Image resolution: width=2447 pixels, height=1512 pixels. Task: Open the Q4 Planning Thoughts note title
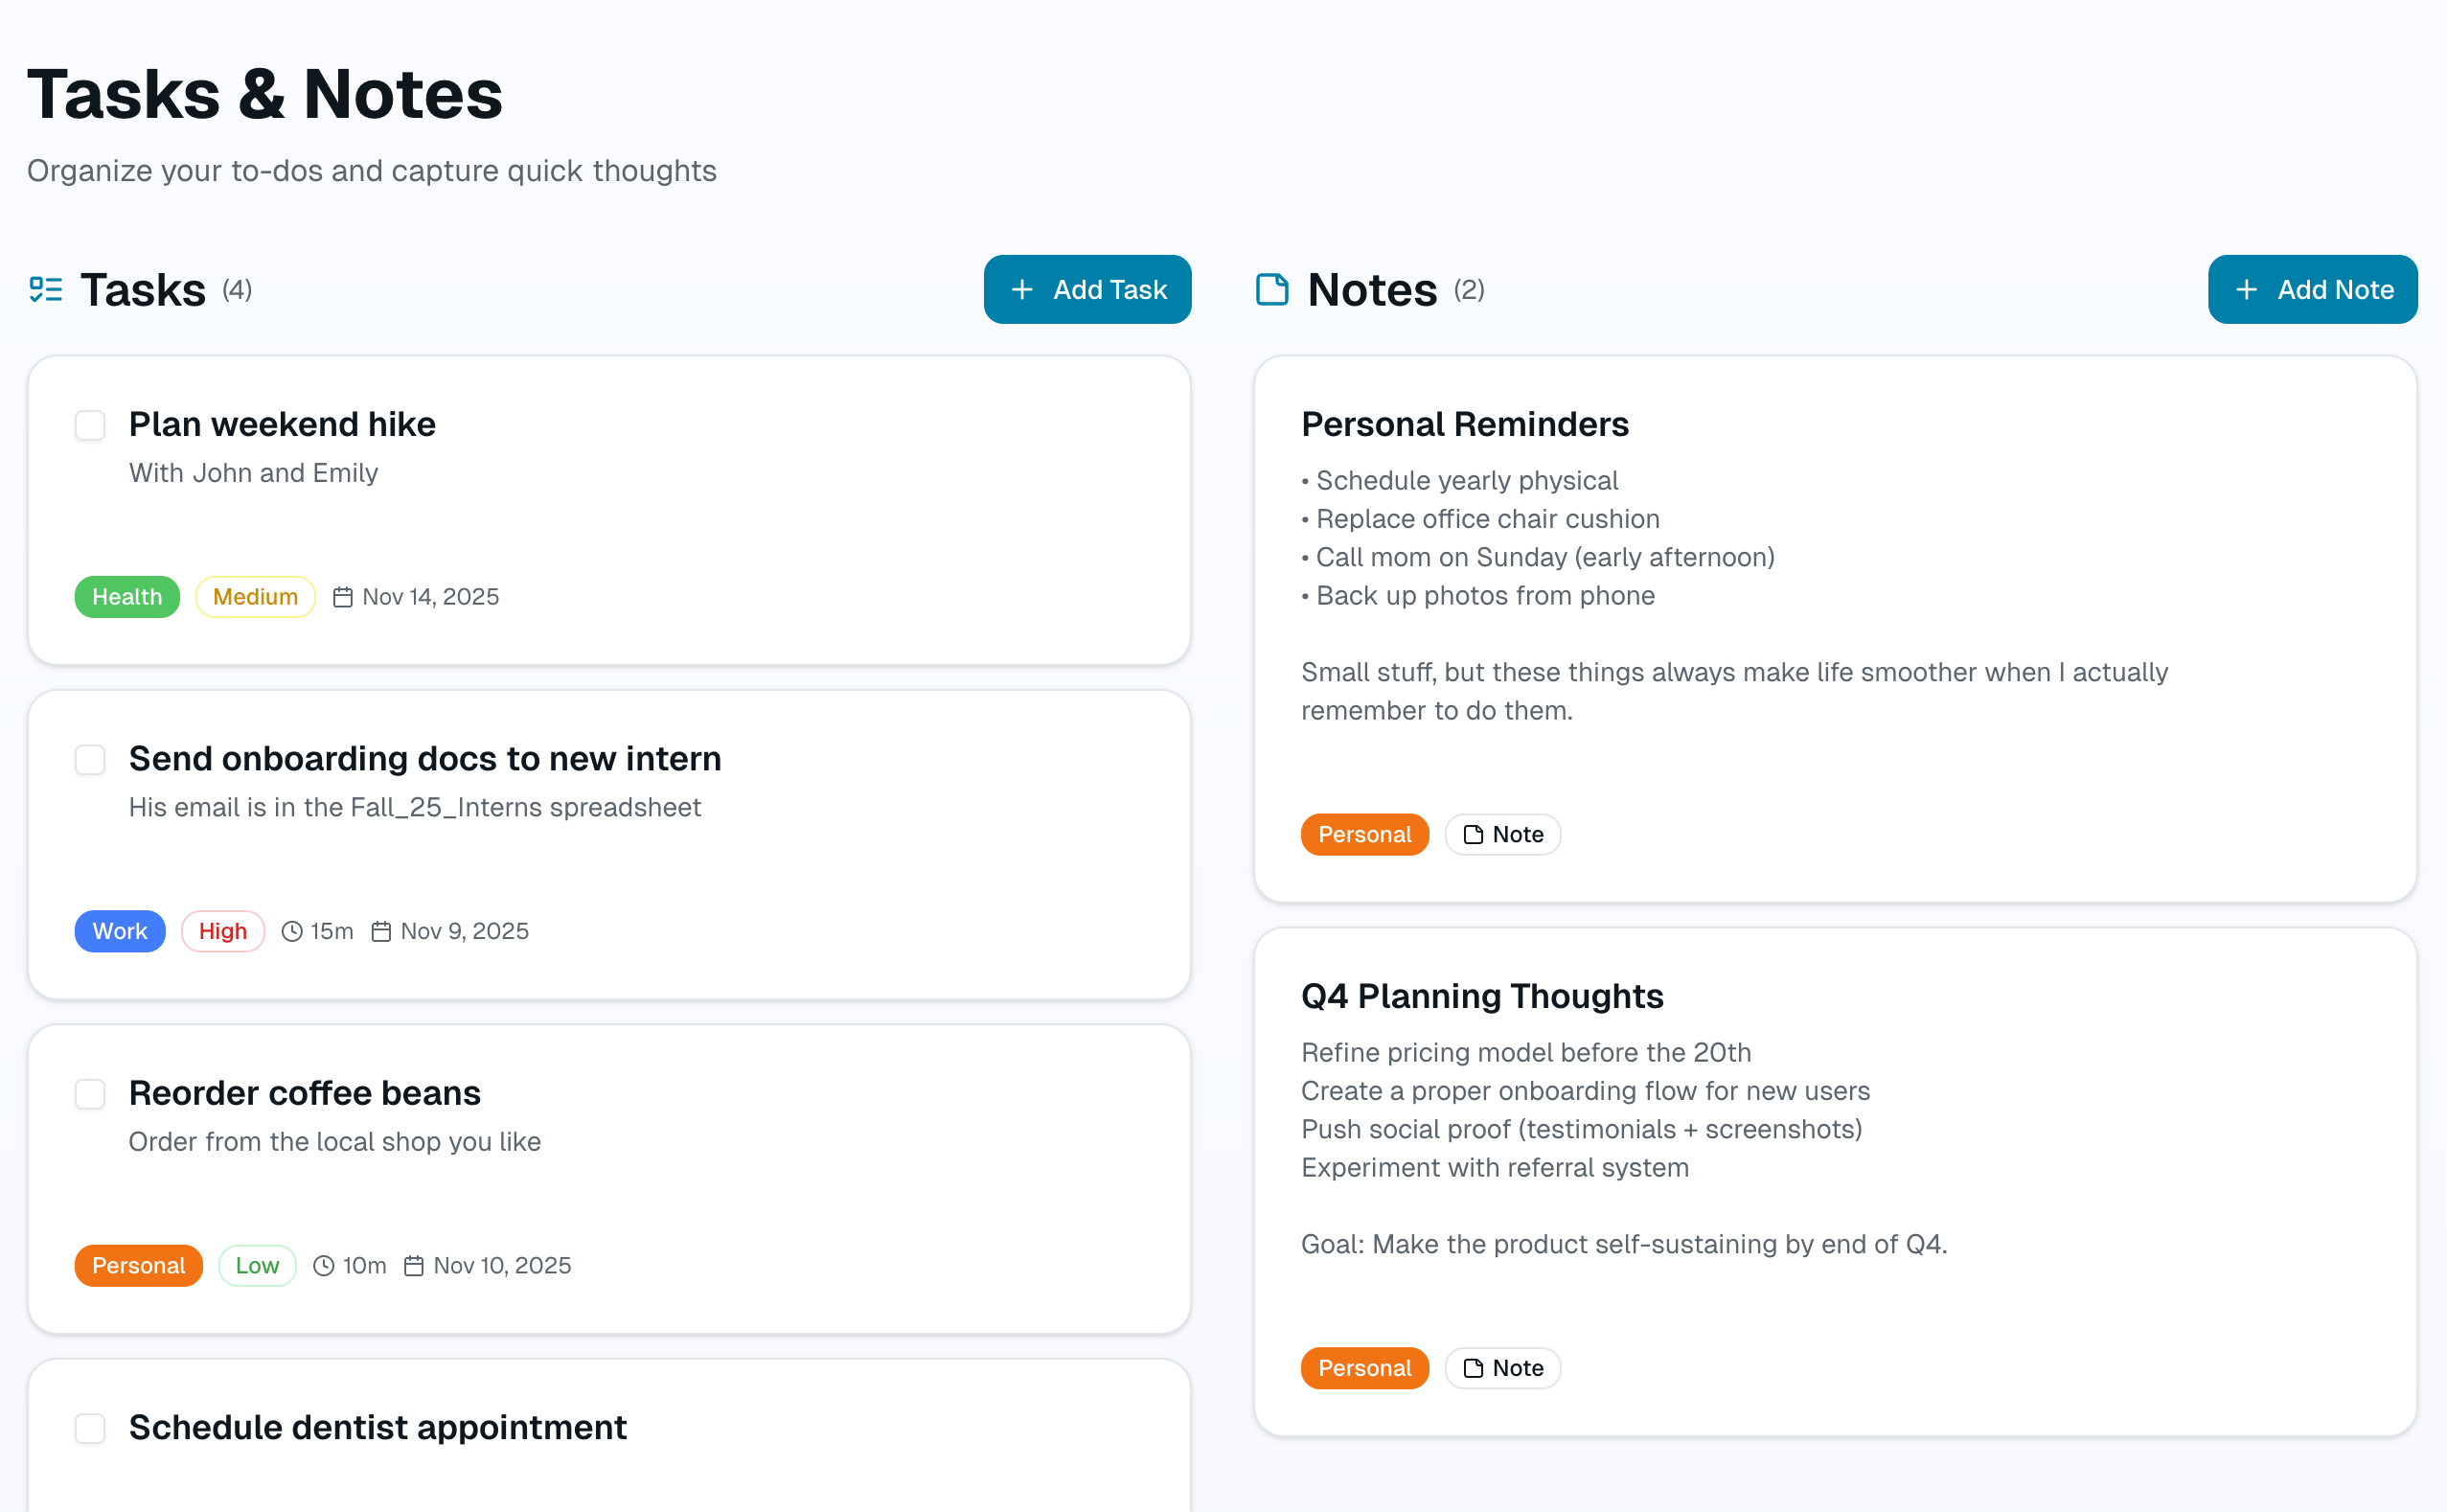(1482, 997)
